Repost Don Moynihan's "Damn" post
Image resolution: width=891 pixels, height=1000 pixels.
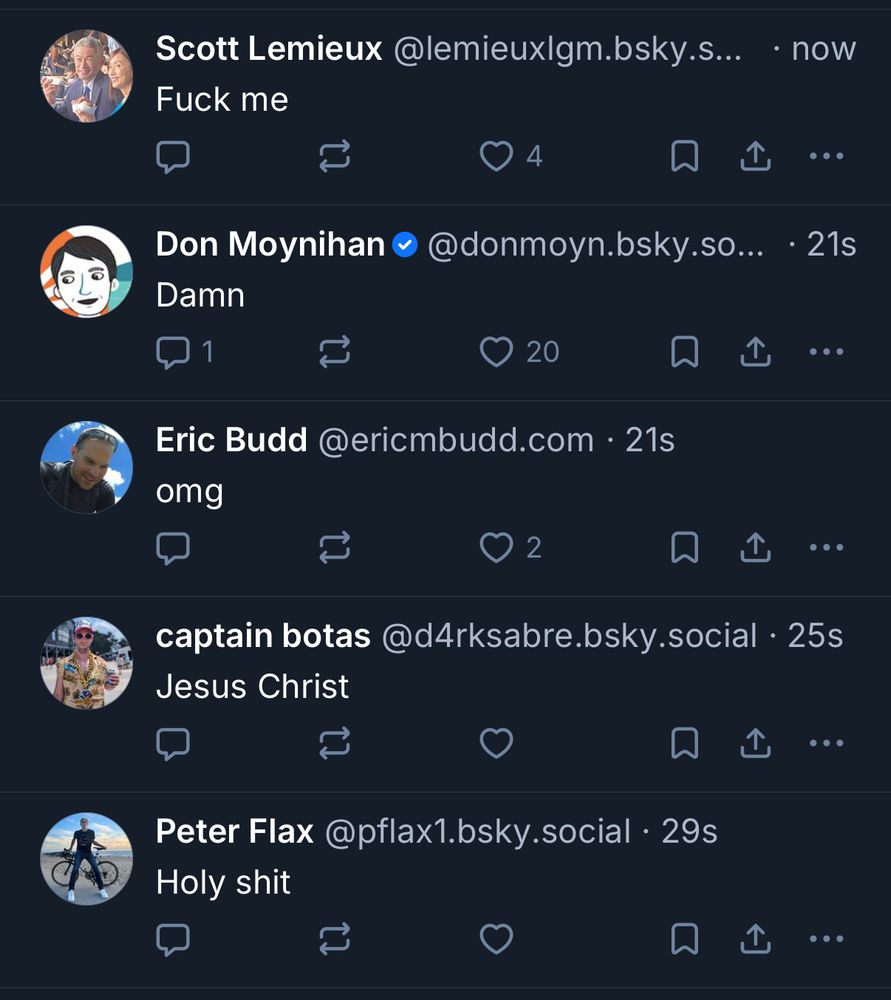coord(335,352)
